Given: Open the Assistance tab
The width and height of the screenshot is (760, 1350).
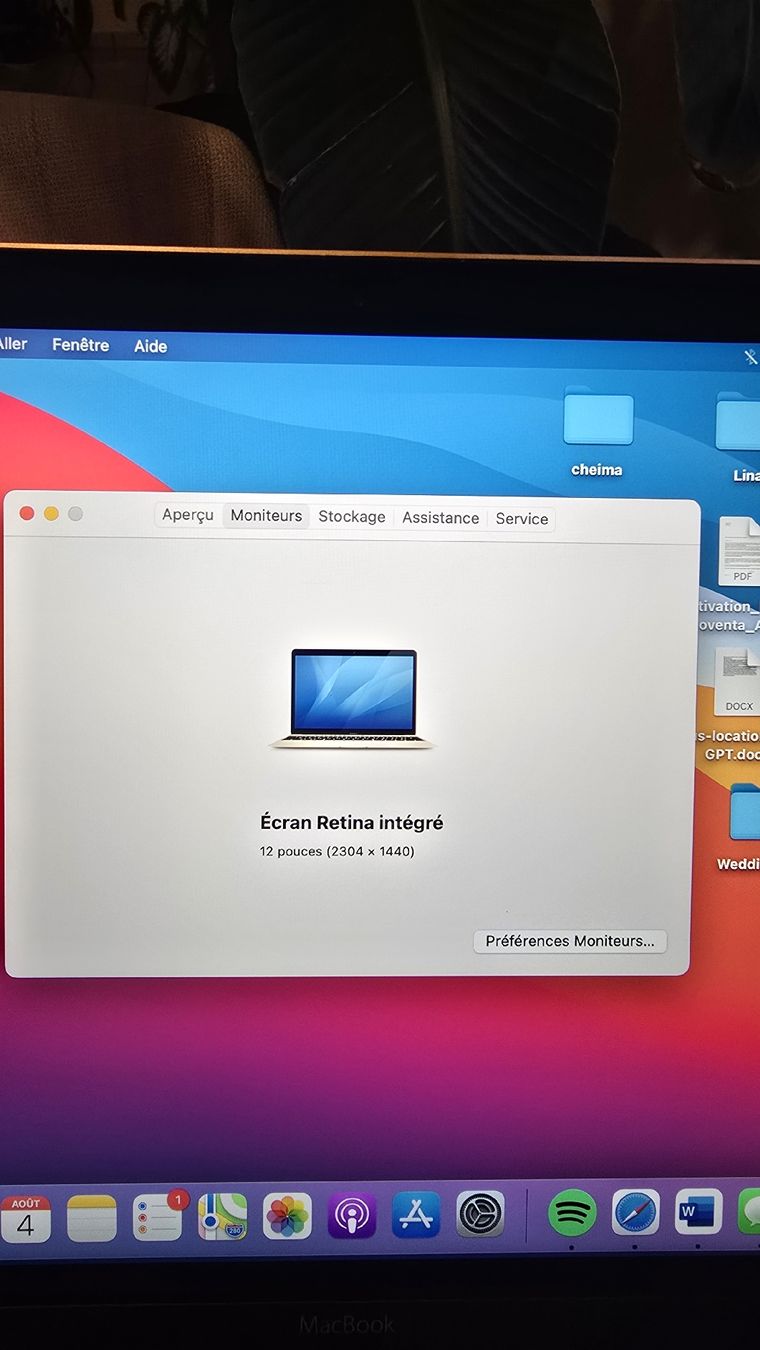Looking at the screenshot, I should click(x=440, y=518).
